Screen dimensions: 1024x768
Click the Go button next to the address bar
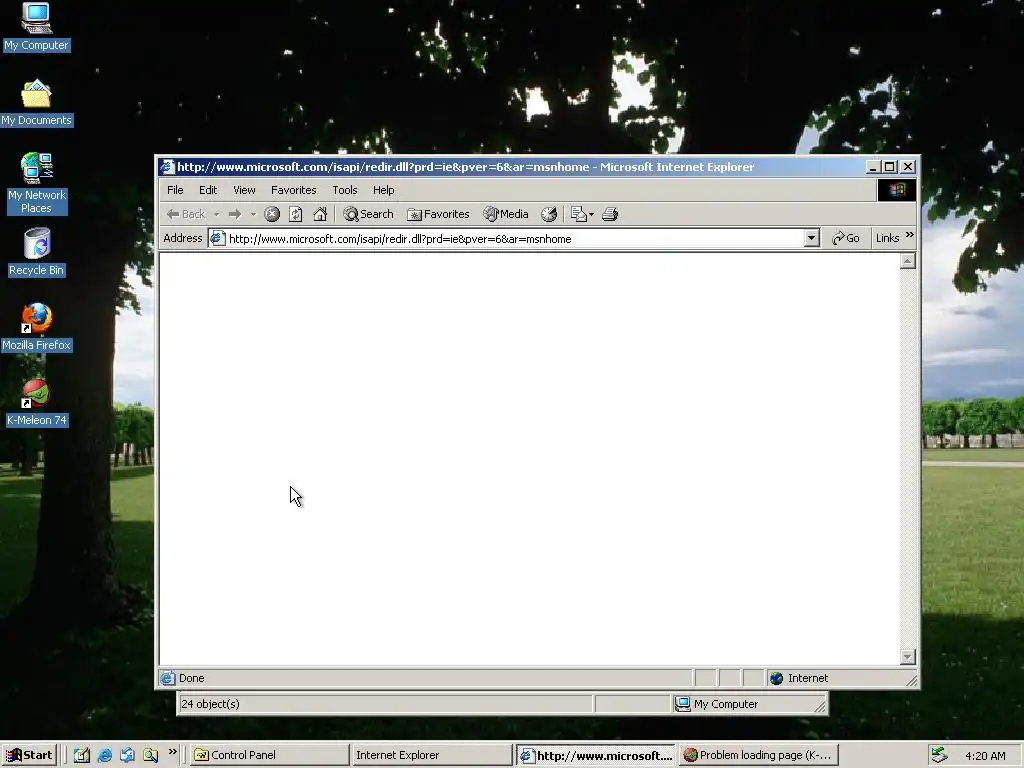click(x=846, y=238)
